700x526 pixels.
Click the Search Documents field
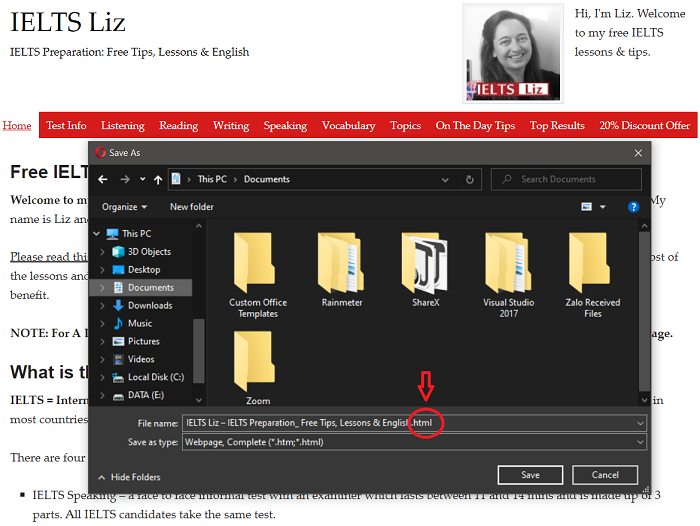click(566, 180)
